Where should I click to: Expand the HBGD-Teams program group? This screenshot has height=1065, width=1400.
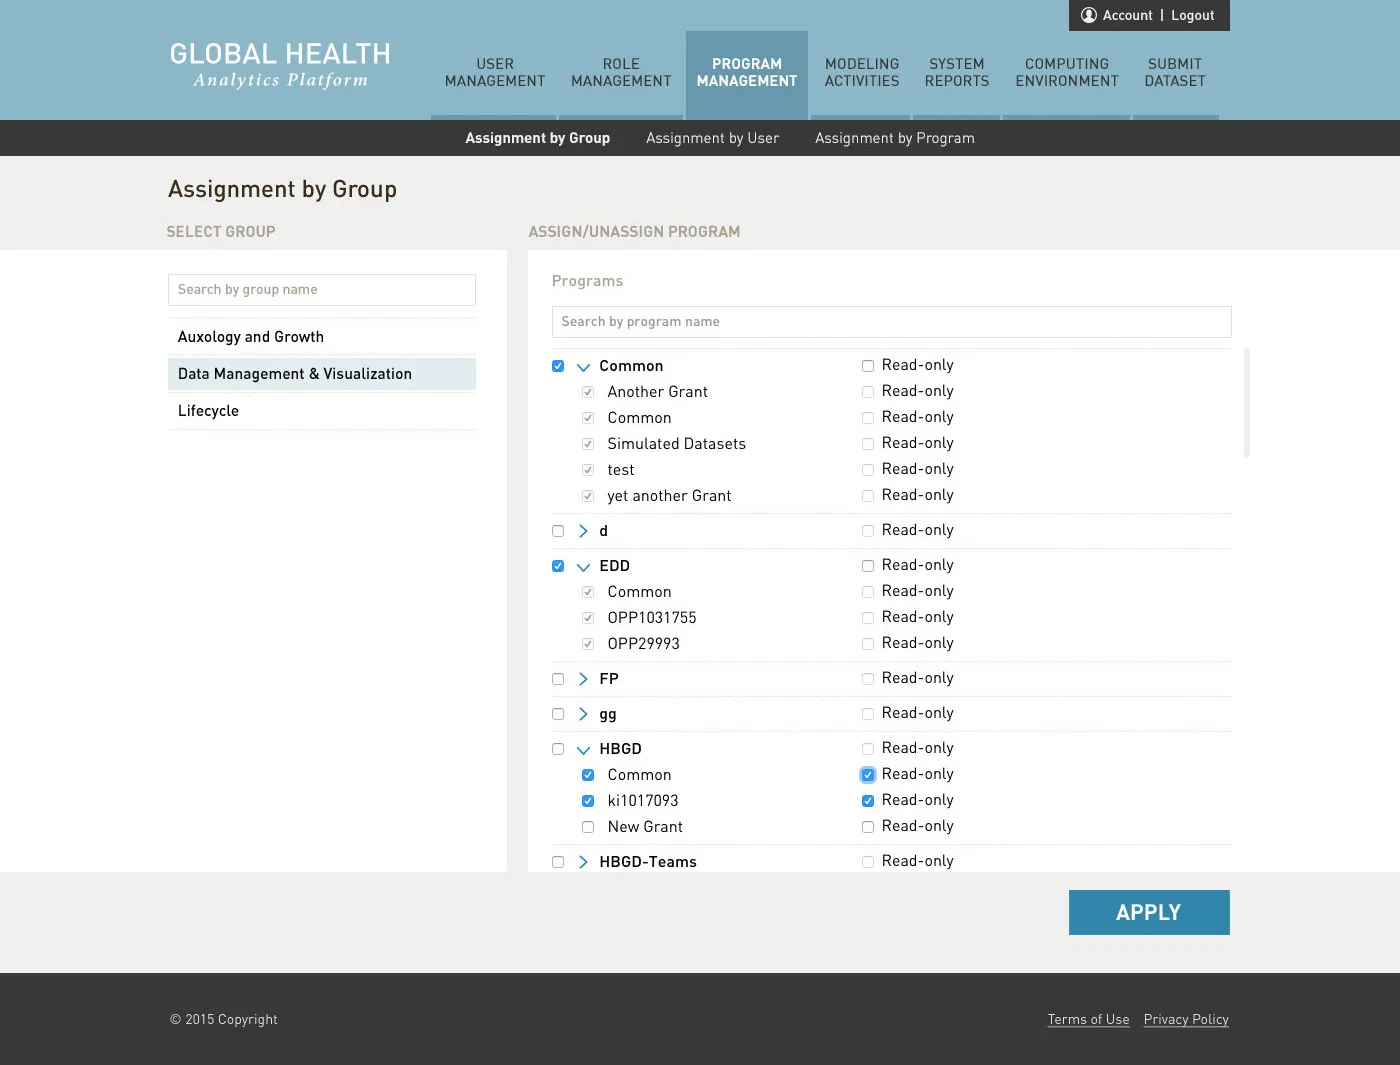click(x=583, y=861)
